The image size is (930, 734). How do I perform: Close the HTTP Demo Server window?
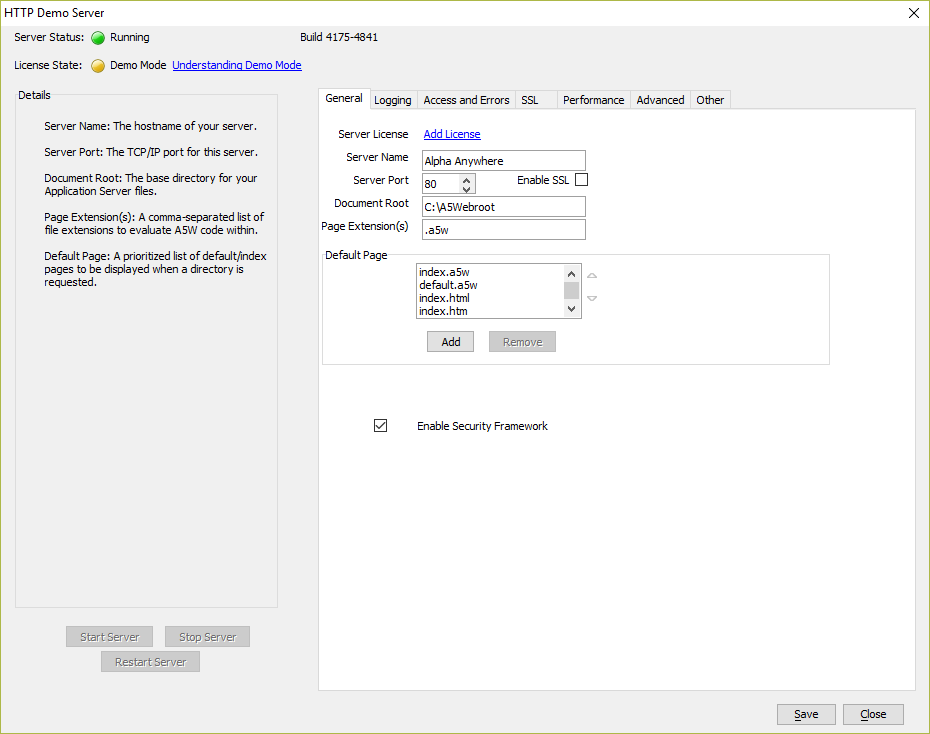[914, 13]
